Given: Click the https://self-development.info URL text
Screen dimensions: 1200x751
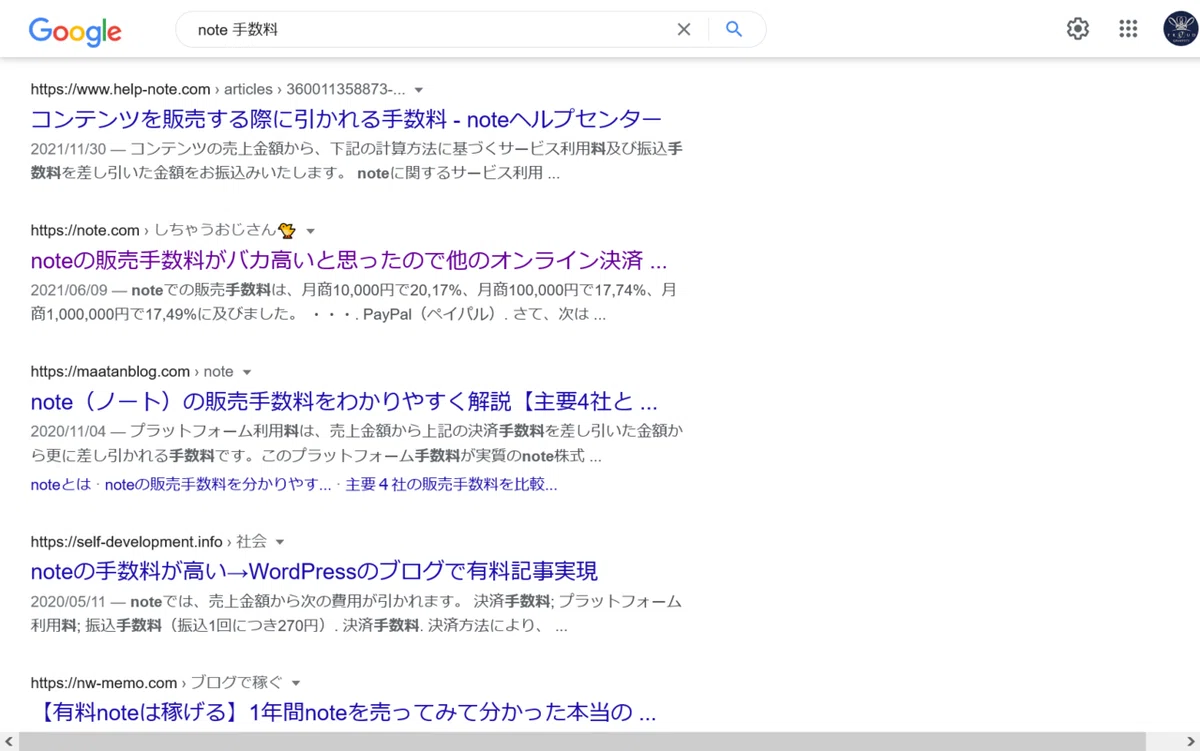Looking at the screenshot, I should (x=127, y=541).
